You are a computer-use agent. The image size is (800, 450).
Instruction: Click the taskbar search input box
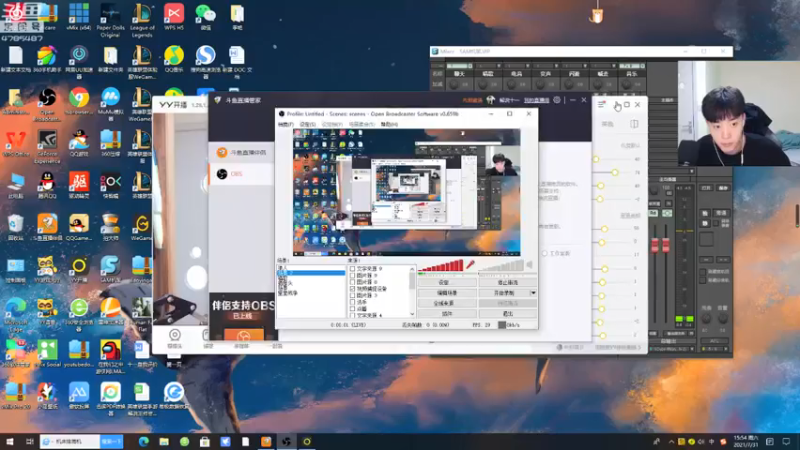tap(70, 441)
